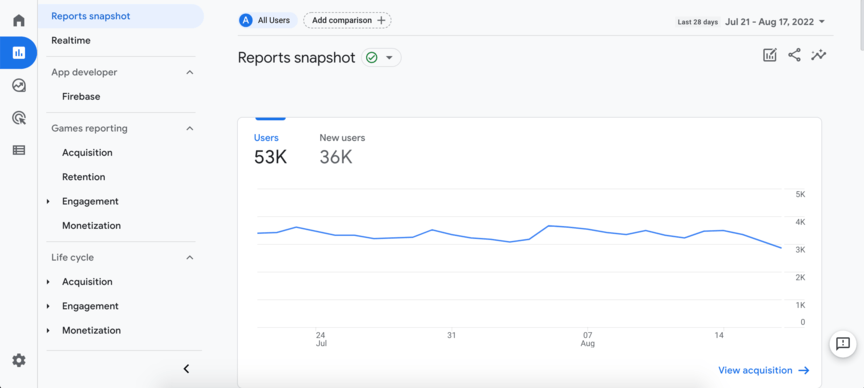Open Retention under Games reporting
The image size is (864, 388).
click(84, 177)
